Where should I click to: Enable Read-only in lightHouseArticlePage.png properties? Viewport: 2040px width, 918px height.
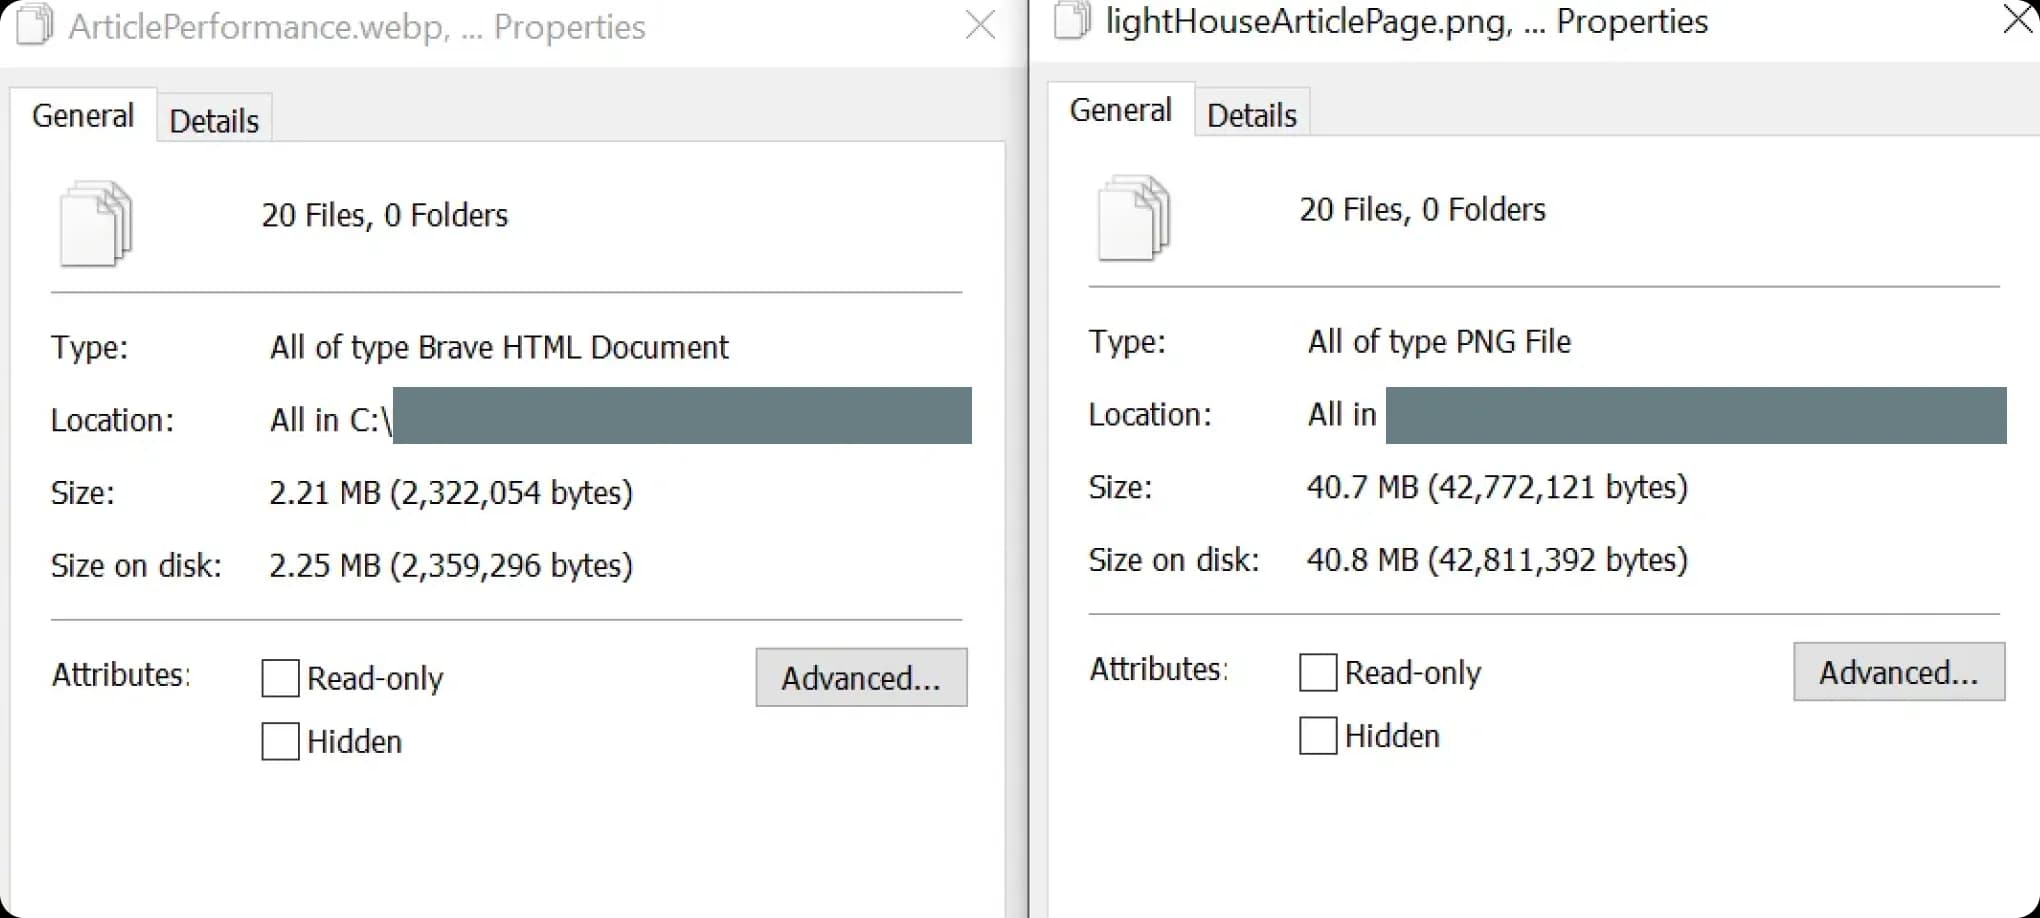(1318, 672)
